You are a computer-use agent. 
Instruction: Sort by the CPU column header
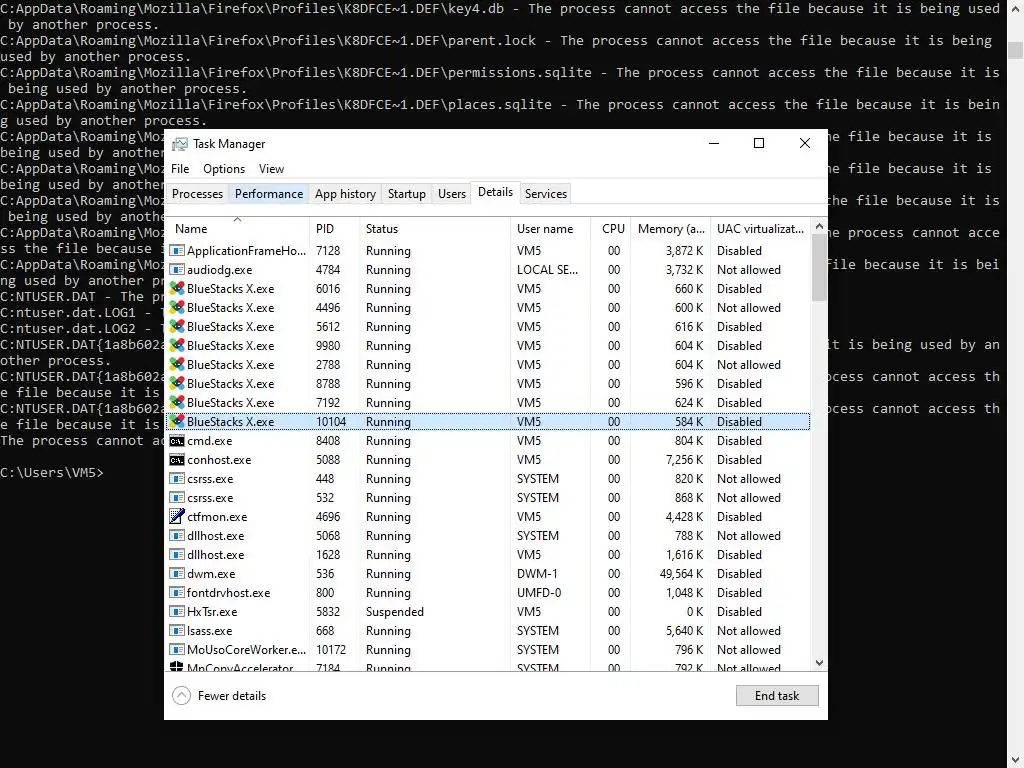coord(611,229)
